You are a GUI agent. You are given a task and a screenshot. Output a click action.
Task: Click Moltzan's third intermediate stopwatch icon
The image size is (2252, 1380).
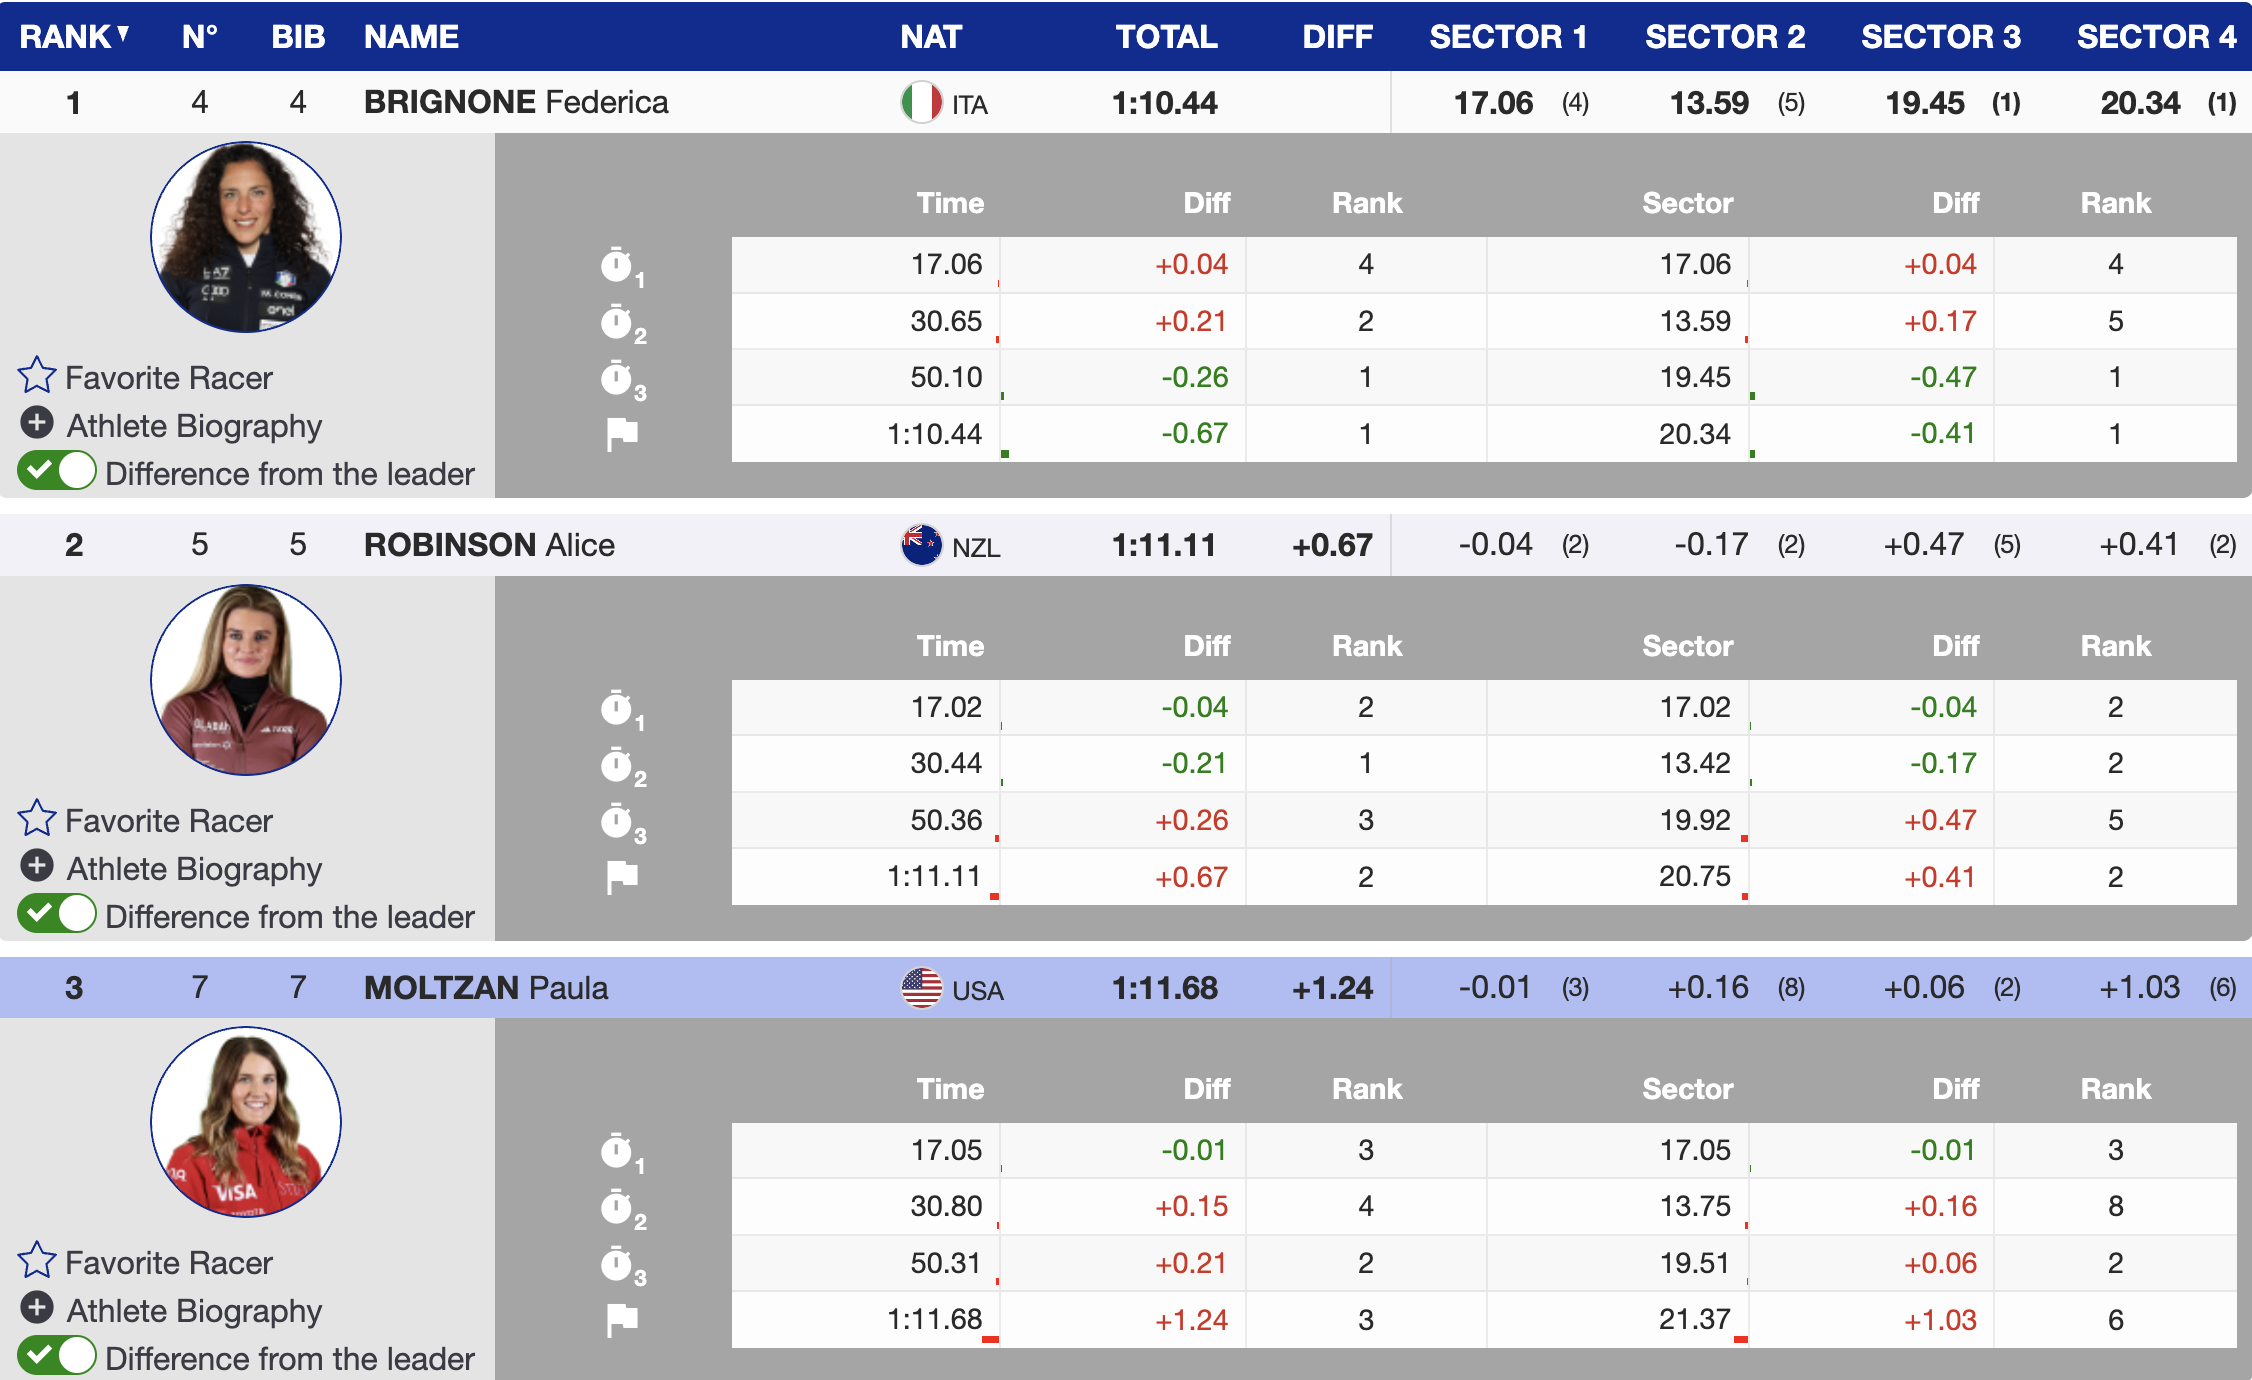pyautogui.click(x=618, y=1265)
